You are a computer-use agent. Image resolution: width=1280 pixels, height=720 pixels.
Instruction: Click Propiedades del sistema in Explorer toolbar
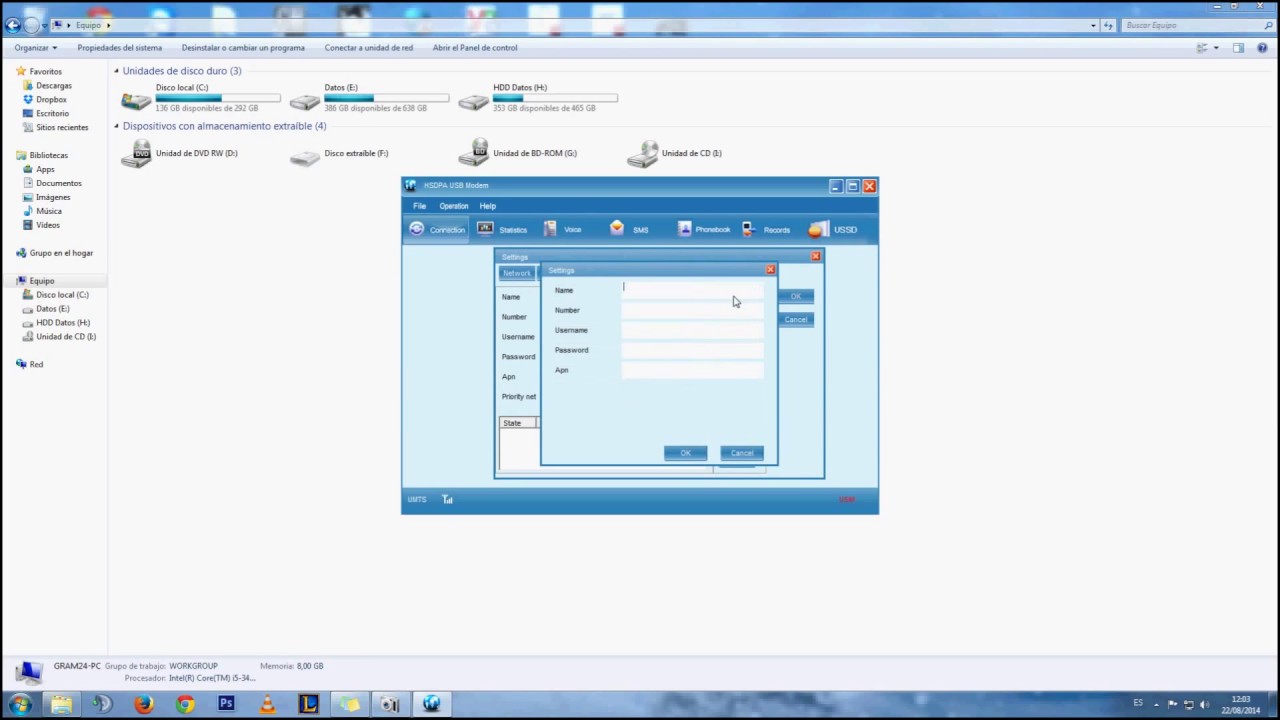pos(119,48)
